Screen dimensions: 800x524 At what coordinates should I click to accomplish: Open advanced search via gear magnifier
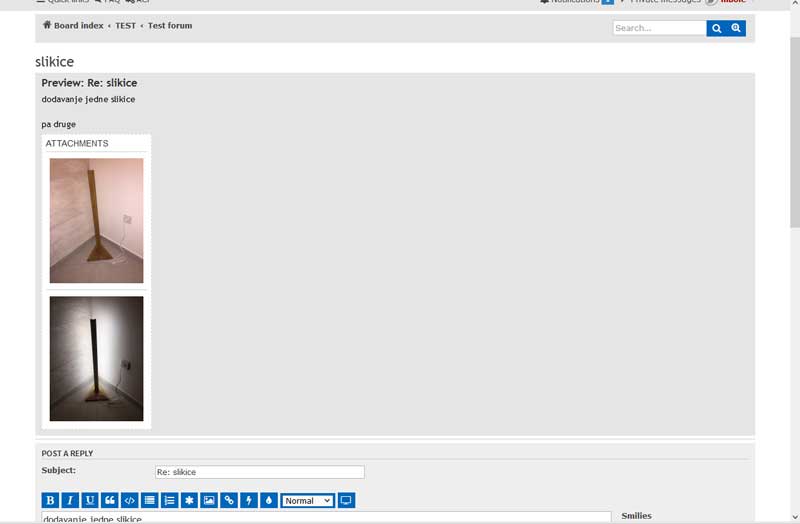(x=736, y=28)
